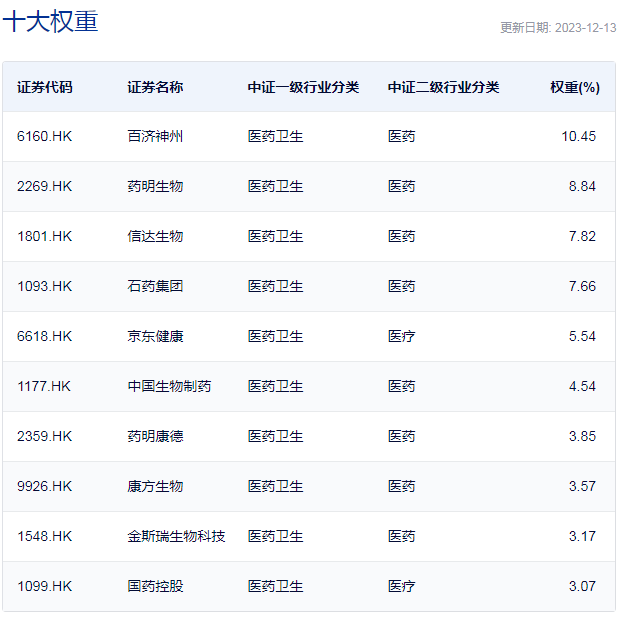Click the 中证二级行业分类 column header

(443, 87)
